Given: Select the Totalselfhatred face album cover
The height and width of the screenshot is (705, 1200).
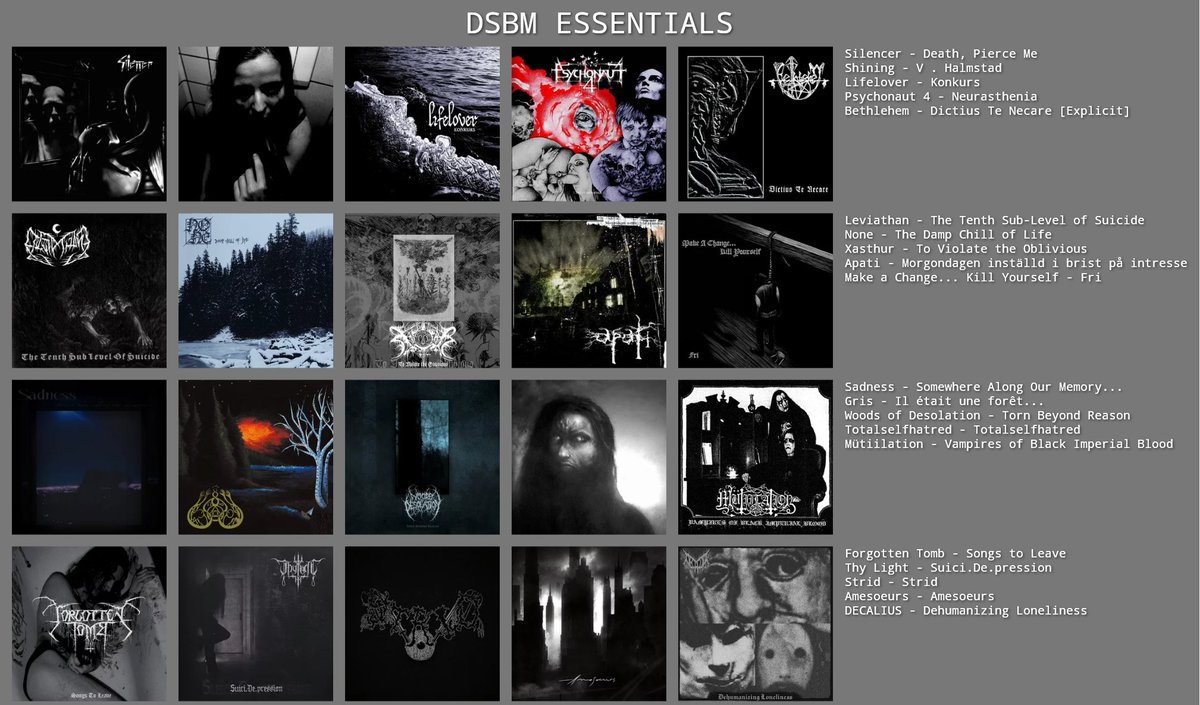Looking at the screenshot, I should coord(589,457).
